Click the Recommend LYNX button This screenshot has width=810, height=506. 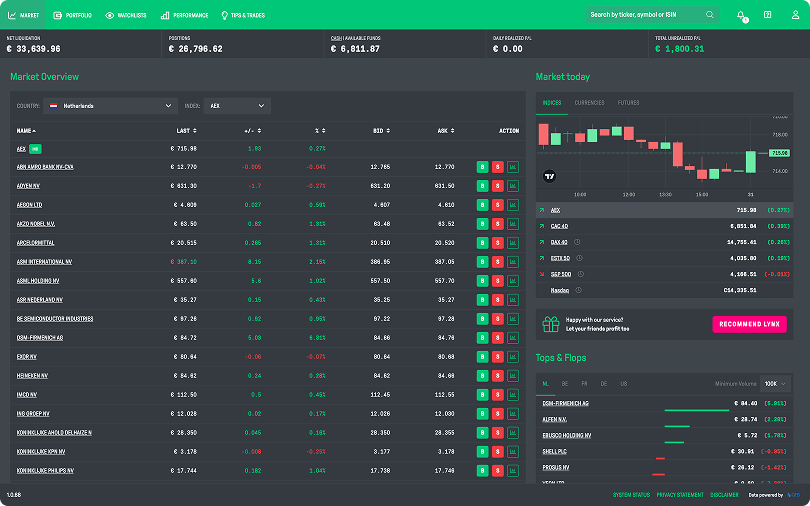coord(749,324)
